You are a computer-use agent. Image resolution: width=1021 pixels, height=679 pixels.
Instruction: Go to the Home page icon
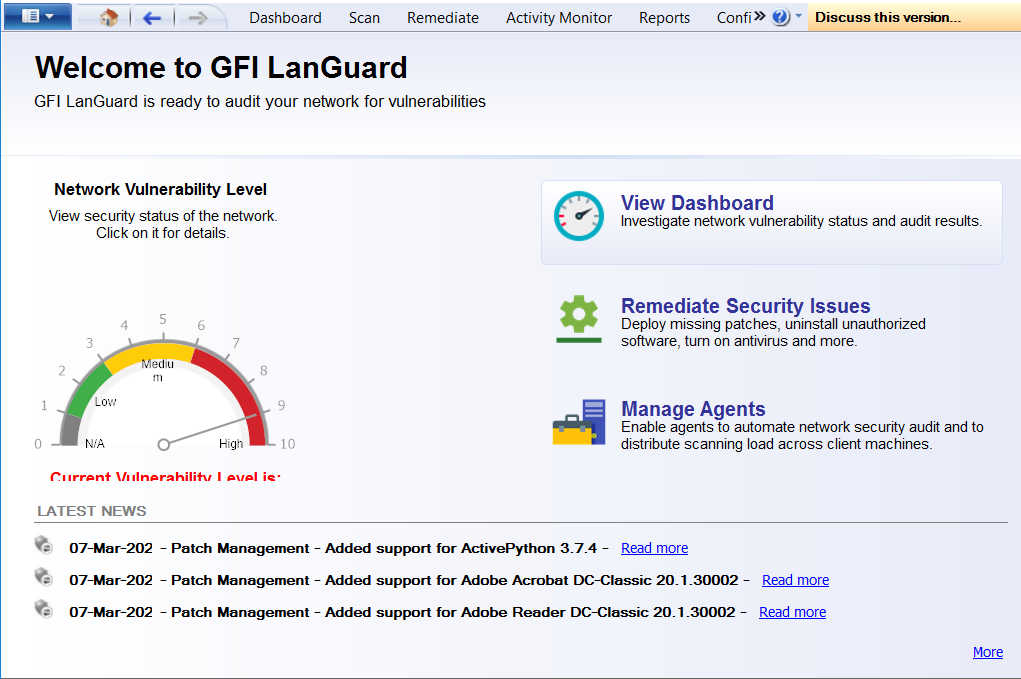tap(108, 18)
